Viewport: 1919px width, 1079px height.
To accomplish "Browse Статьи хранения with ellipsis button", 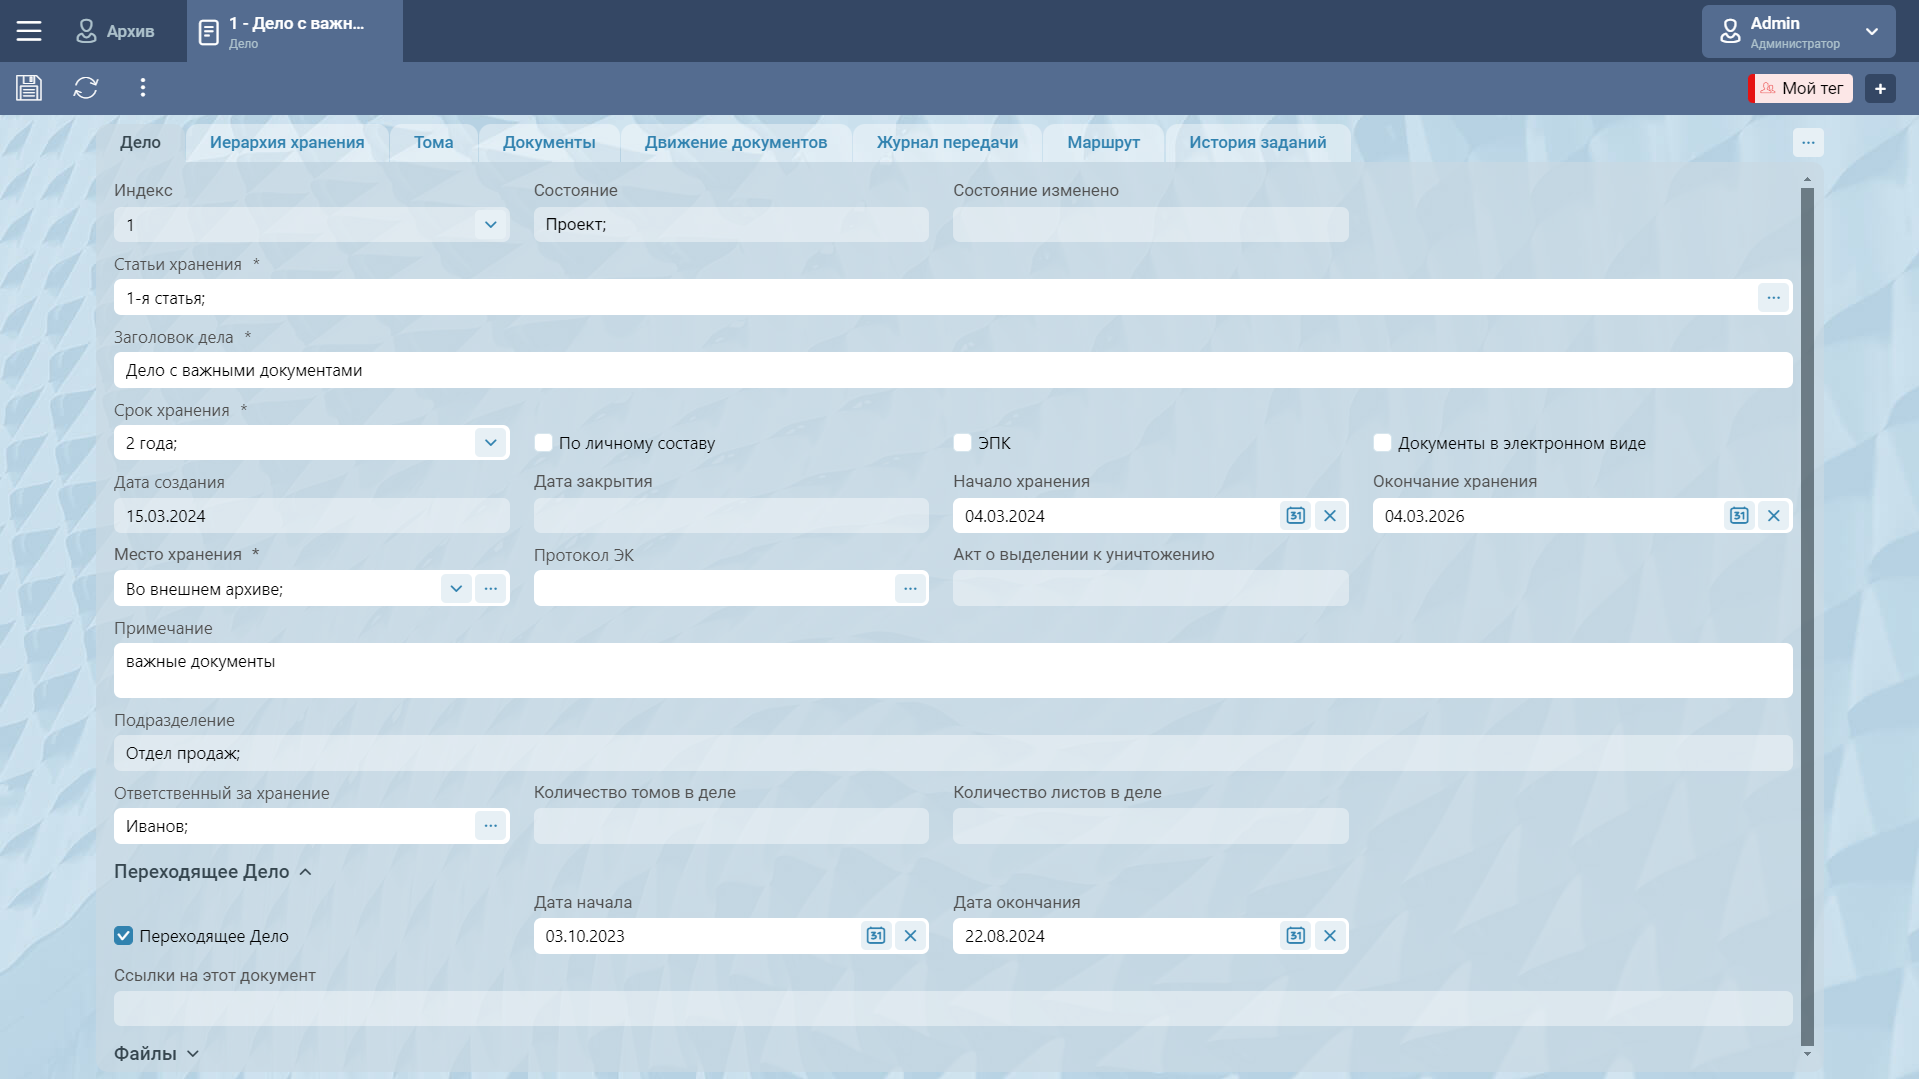I will [x=1773, y=298].
